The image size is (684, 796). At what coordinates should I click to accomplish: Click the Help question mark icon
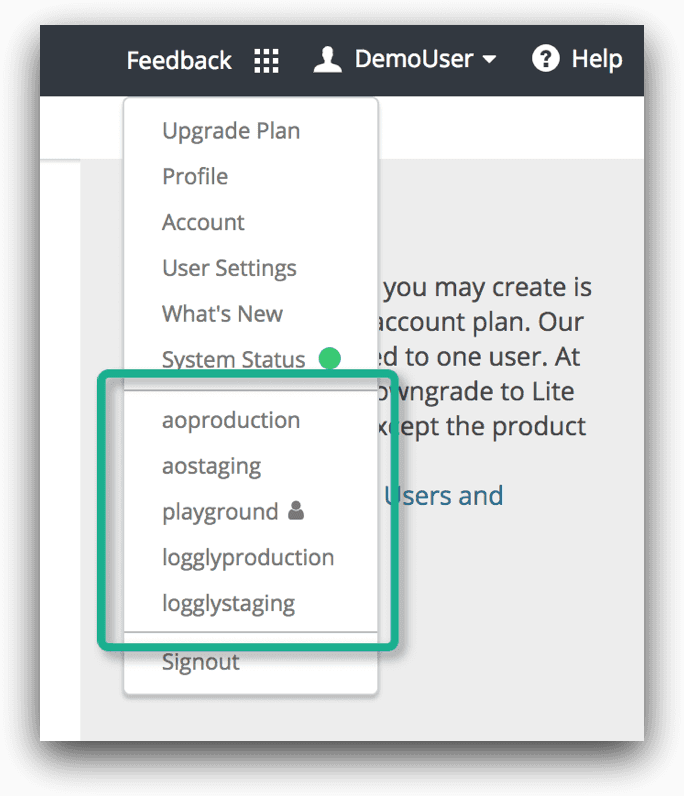tap(545, 59)
